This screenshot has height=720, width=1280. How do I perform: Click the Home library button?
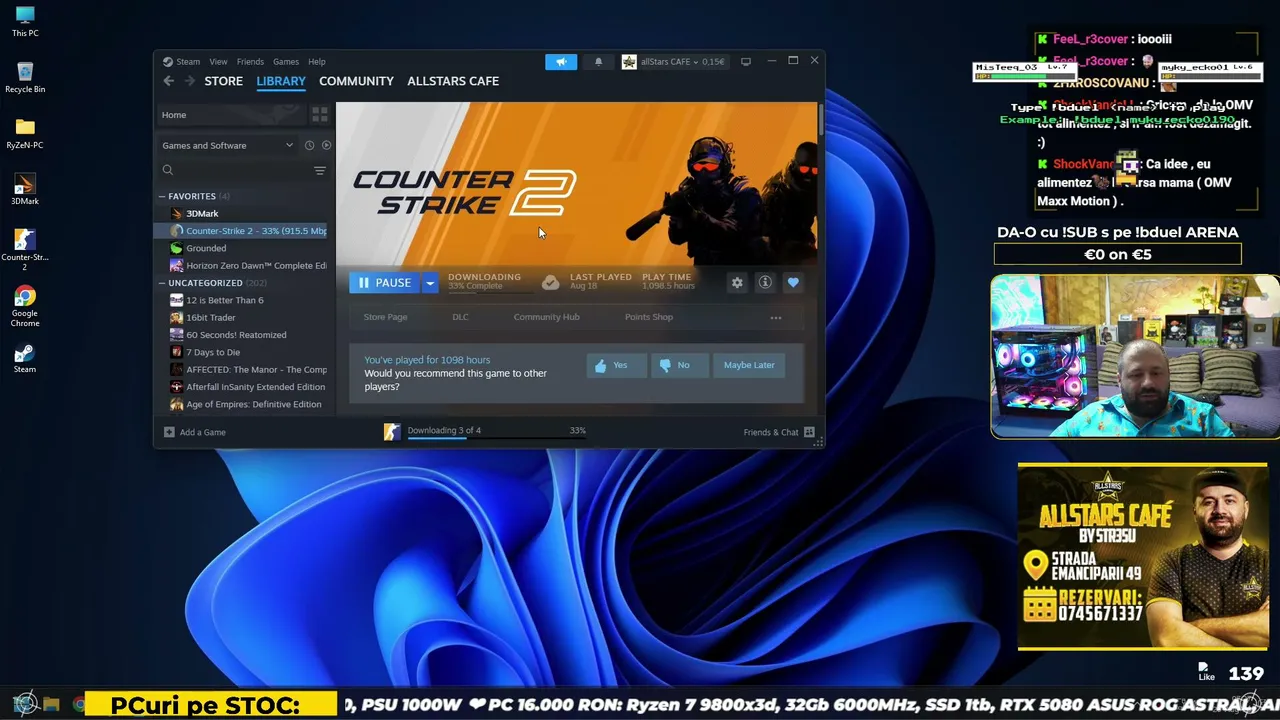click(230, 115)
